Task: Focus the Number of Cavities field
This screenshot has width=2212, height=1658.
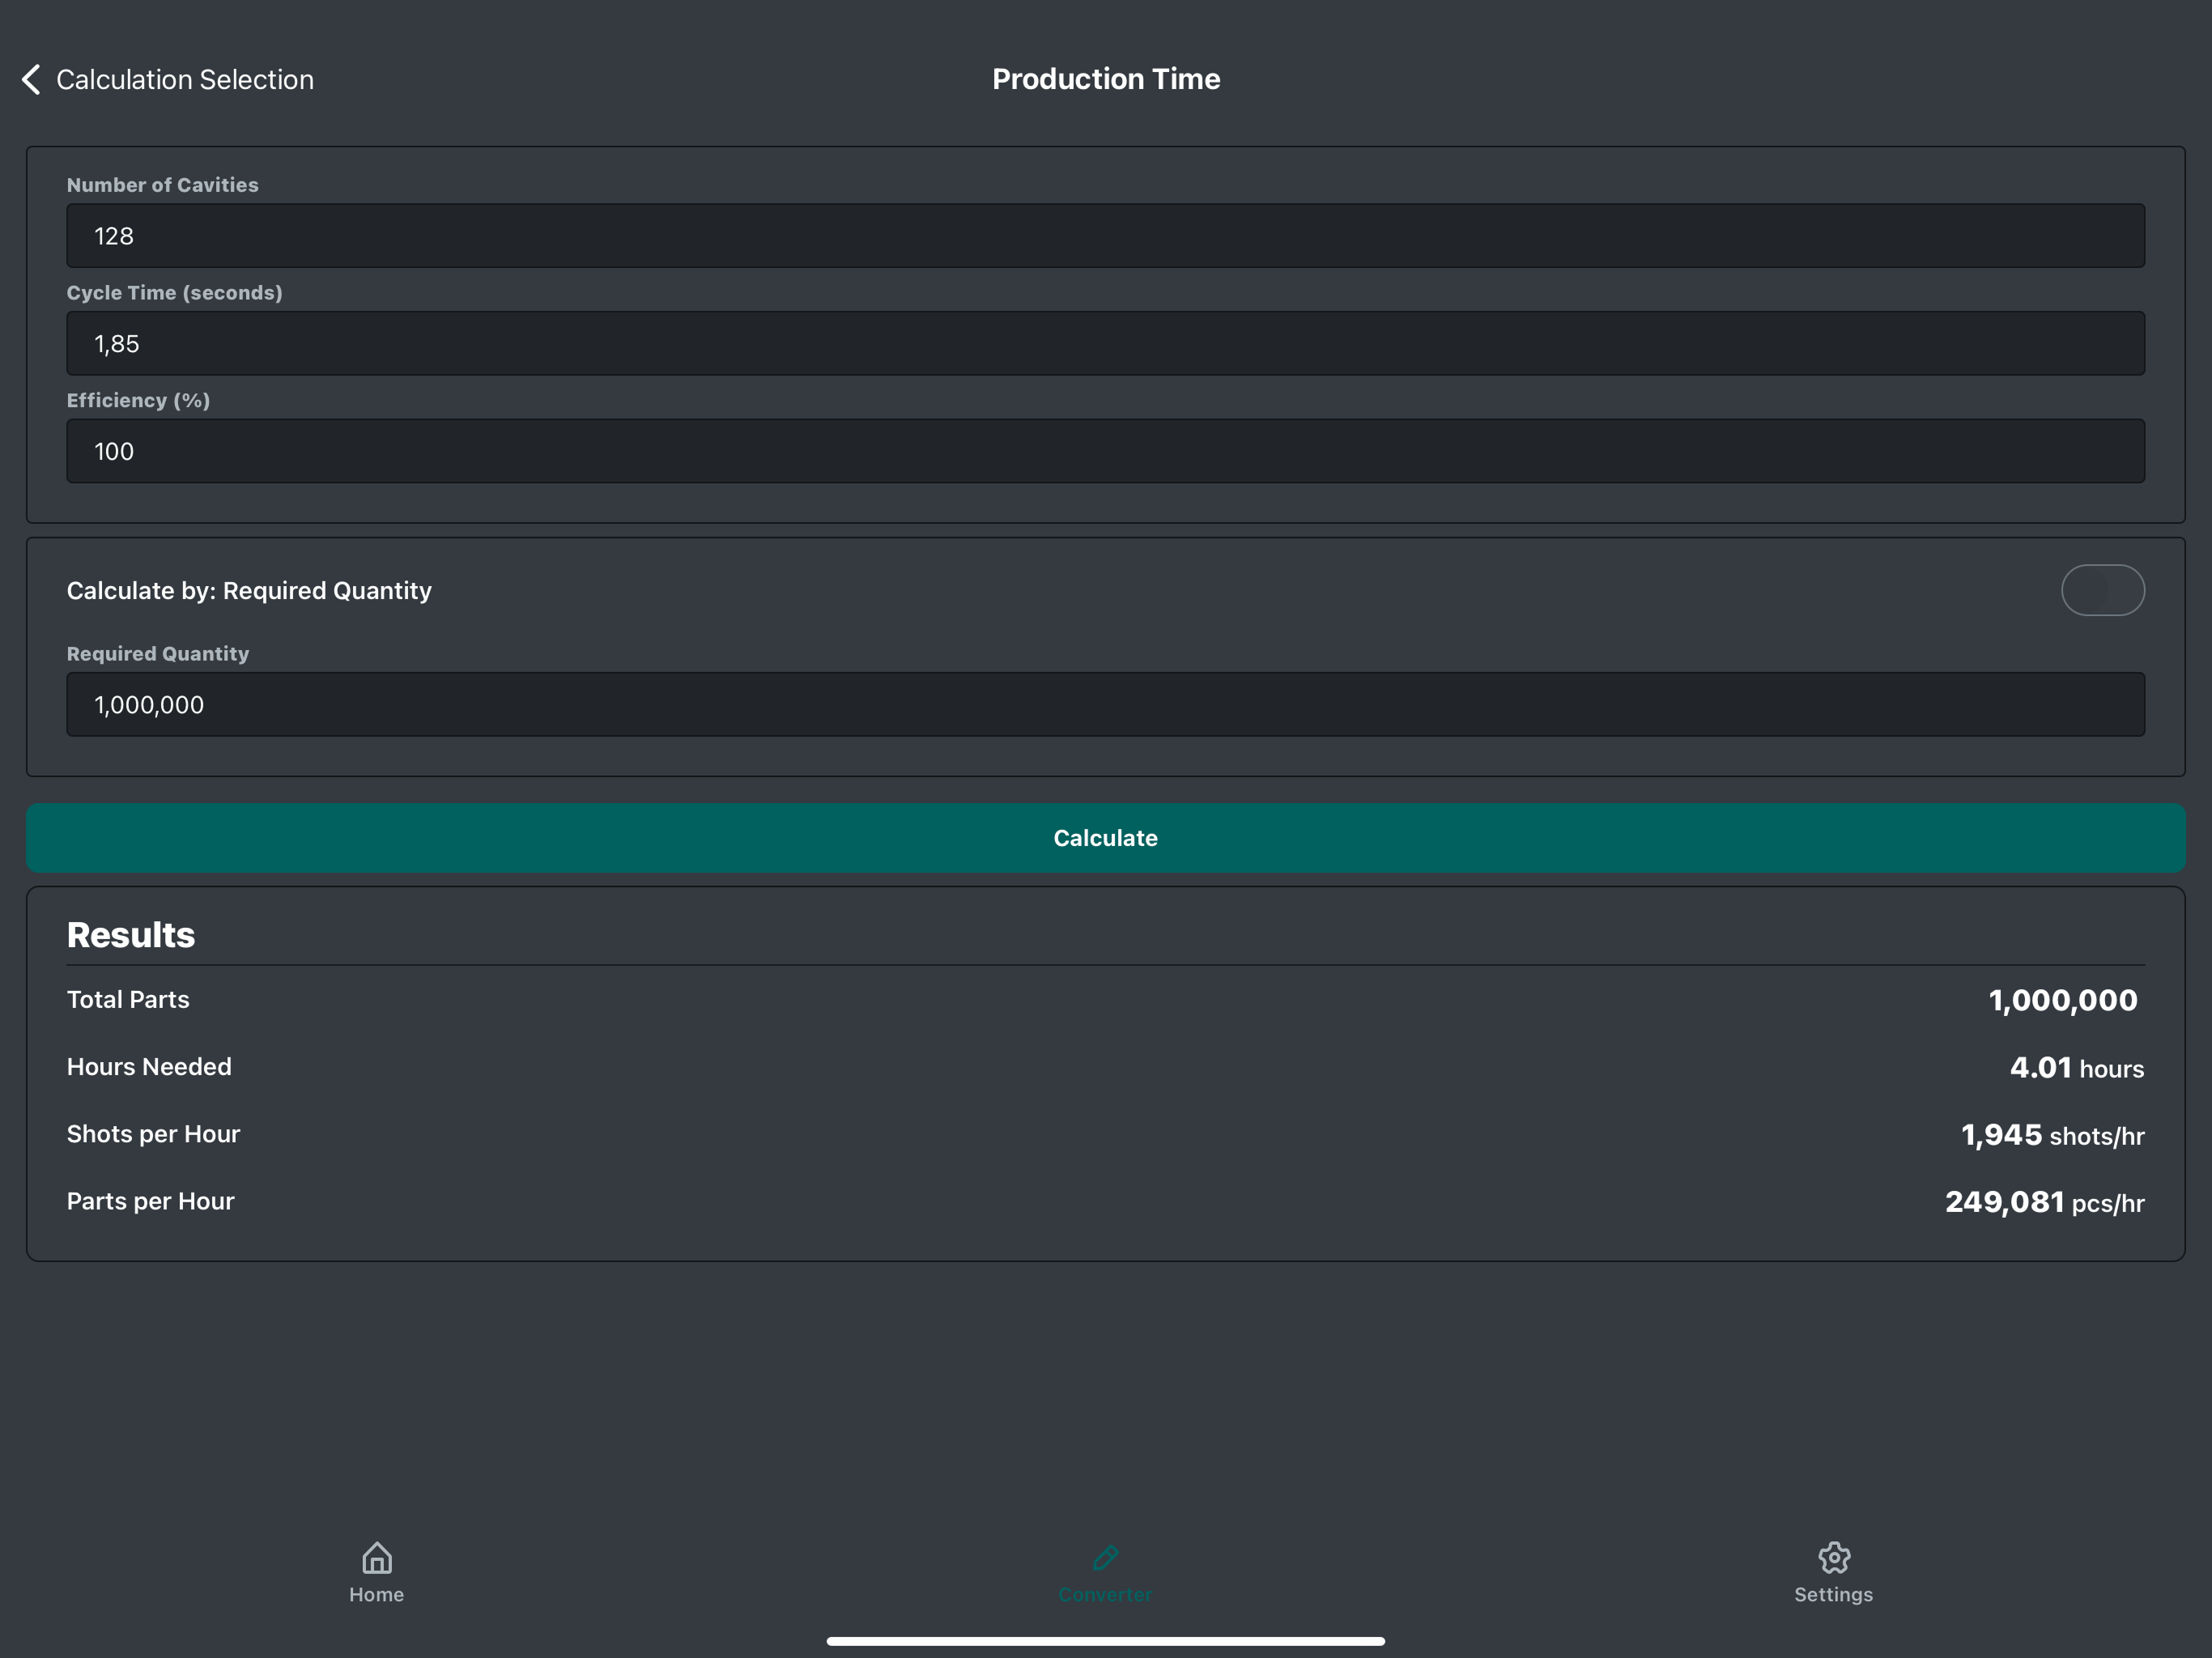Action: (1105, 236)
